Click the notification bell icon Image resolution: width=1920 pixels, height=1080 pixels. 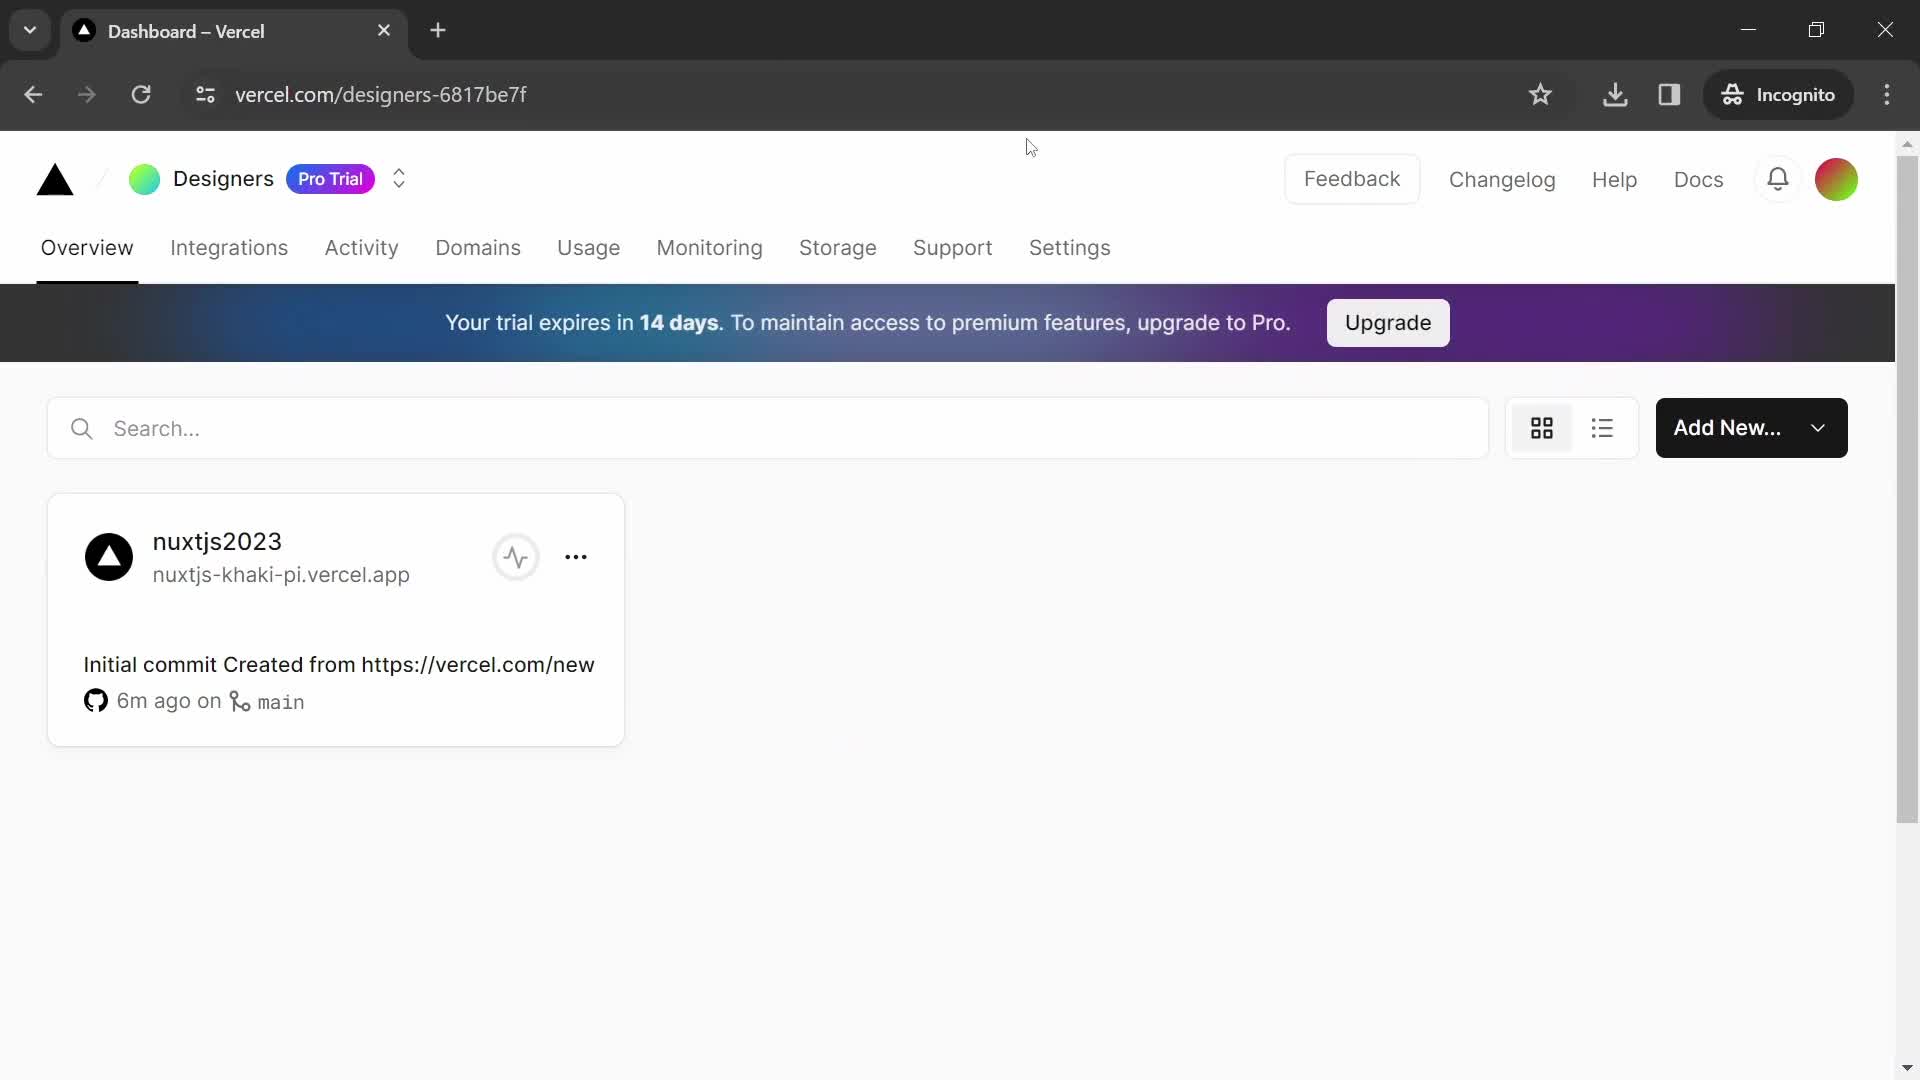pos(1779,178)
